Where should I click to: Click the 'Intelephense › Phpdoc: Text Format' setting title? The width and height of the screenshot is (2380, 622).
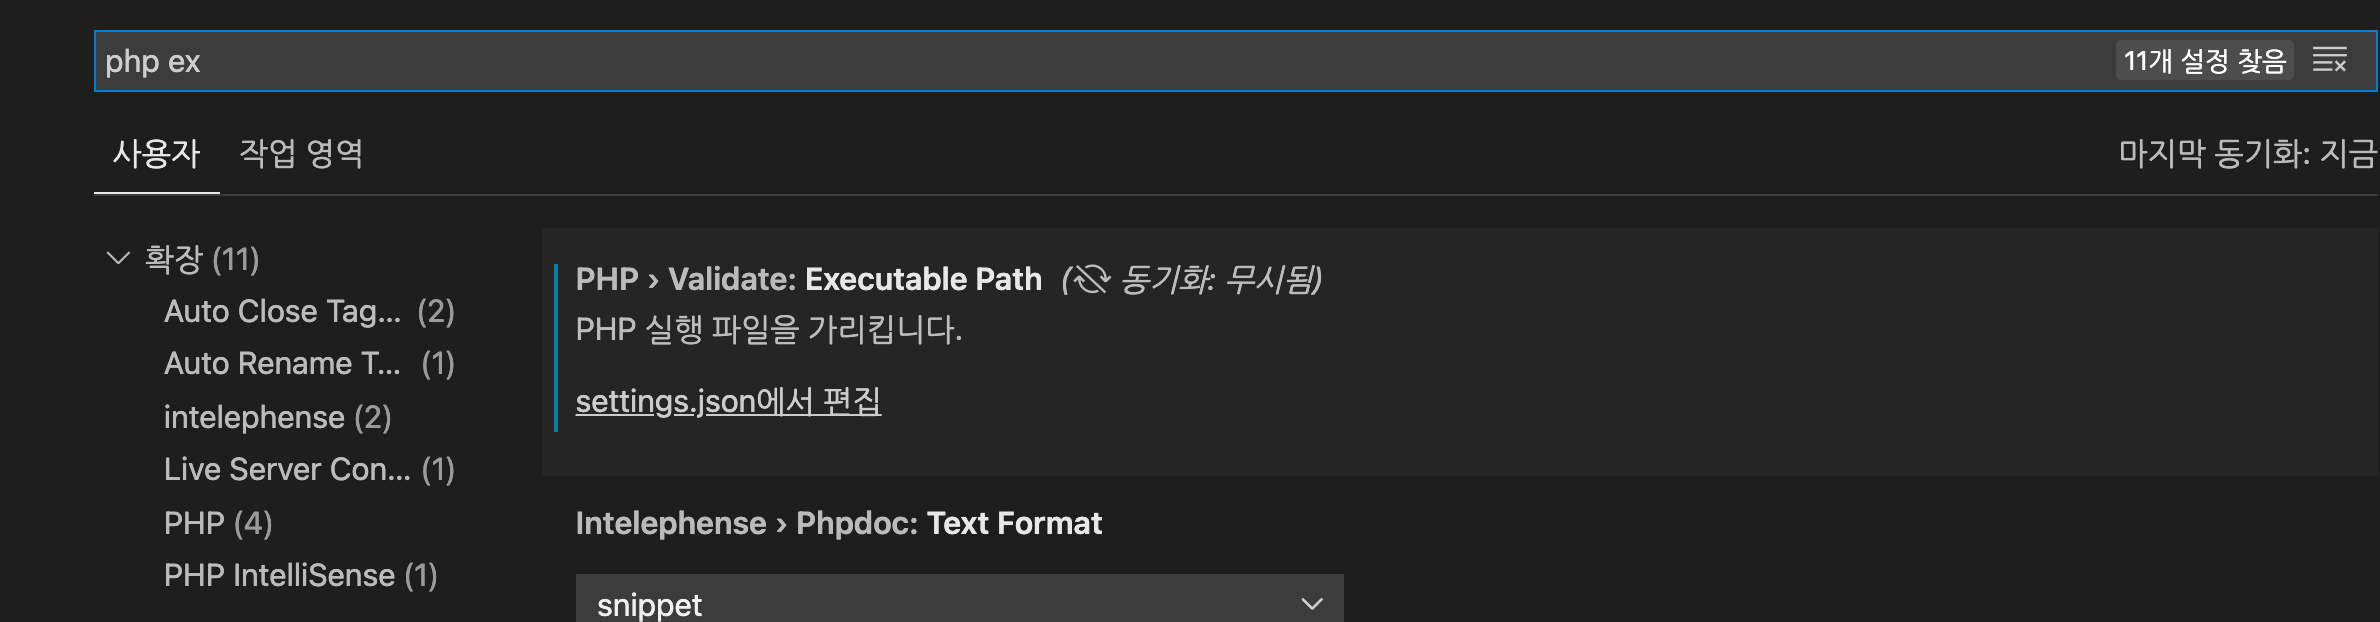[x=838, y=523]
